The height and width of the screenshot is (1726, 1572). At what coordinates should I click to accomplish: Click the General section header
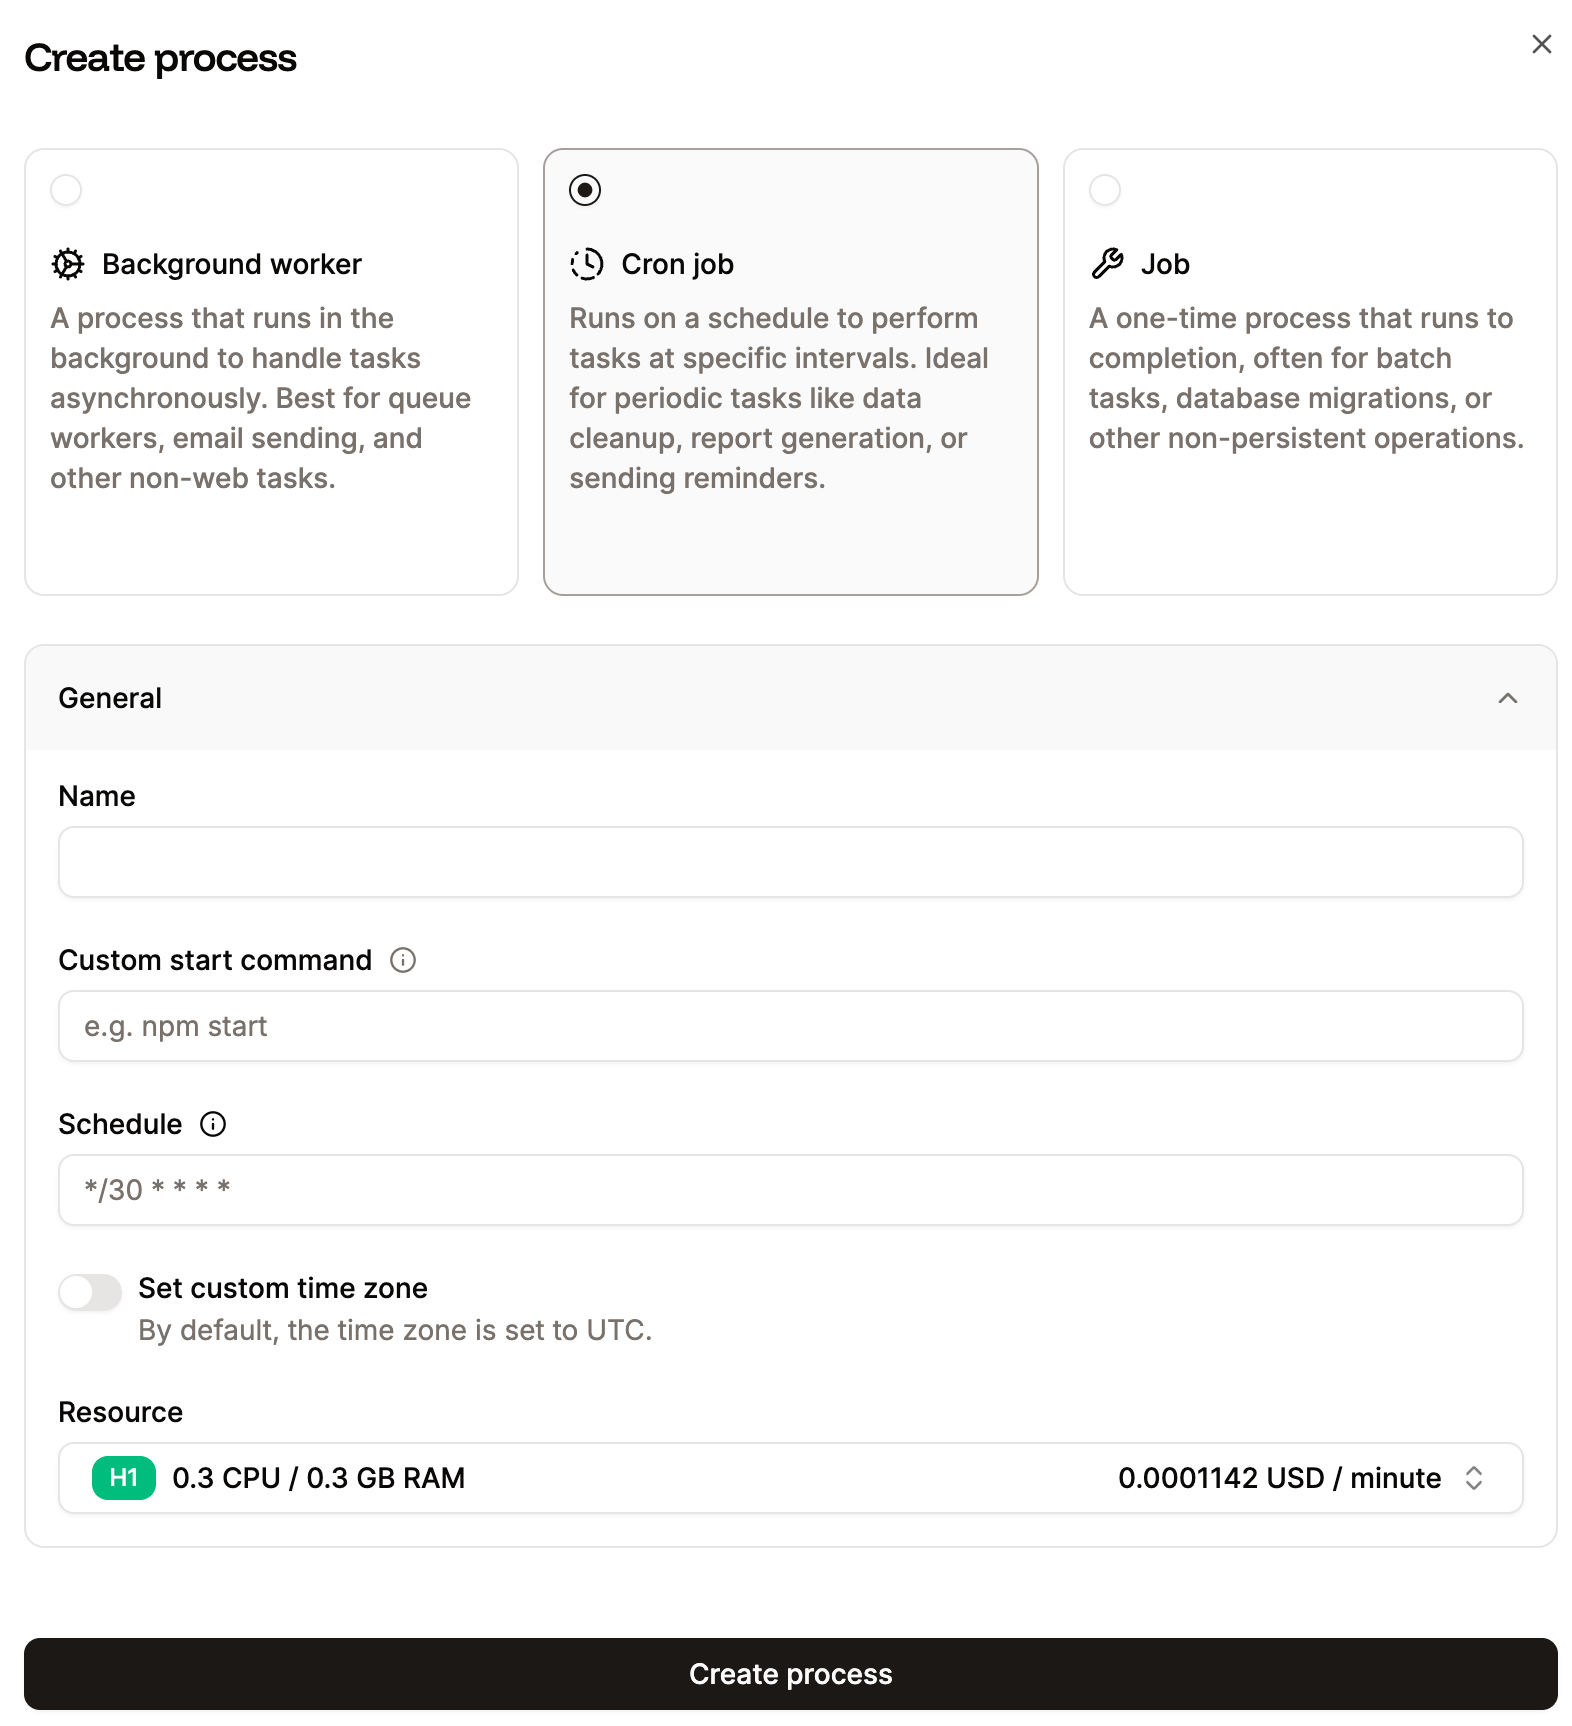(x=110, y=698)
